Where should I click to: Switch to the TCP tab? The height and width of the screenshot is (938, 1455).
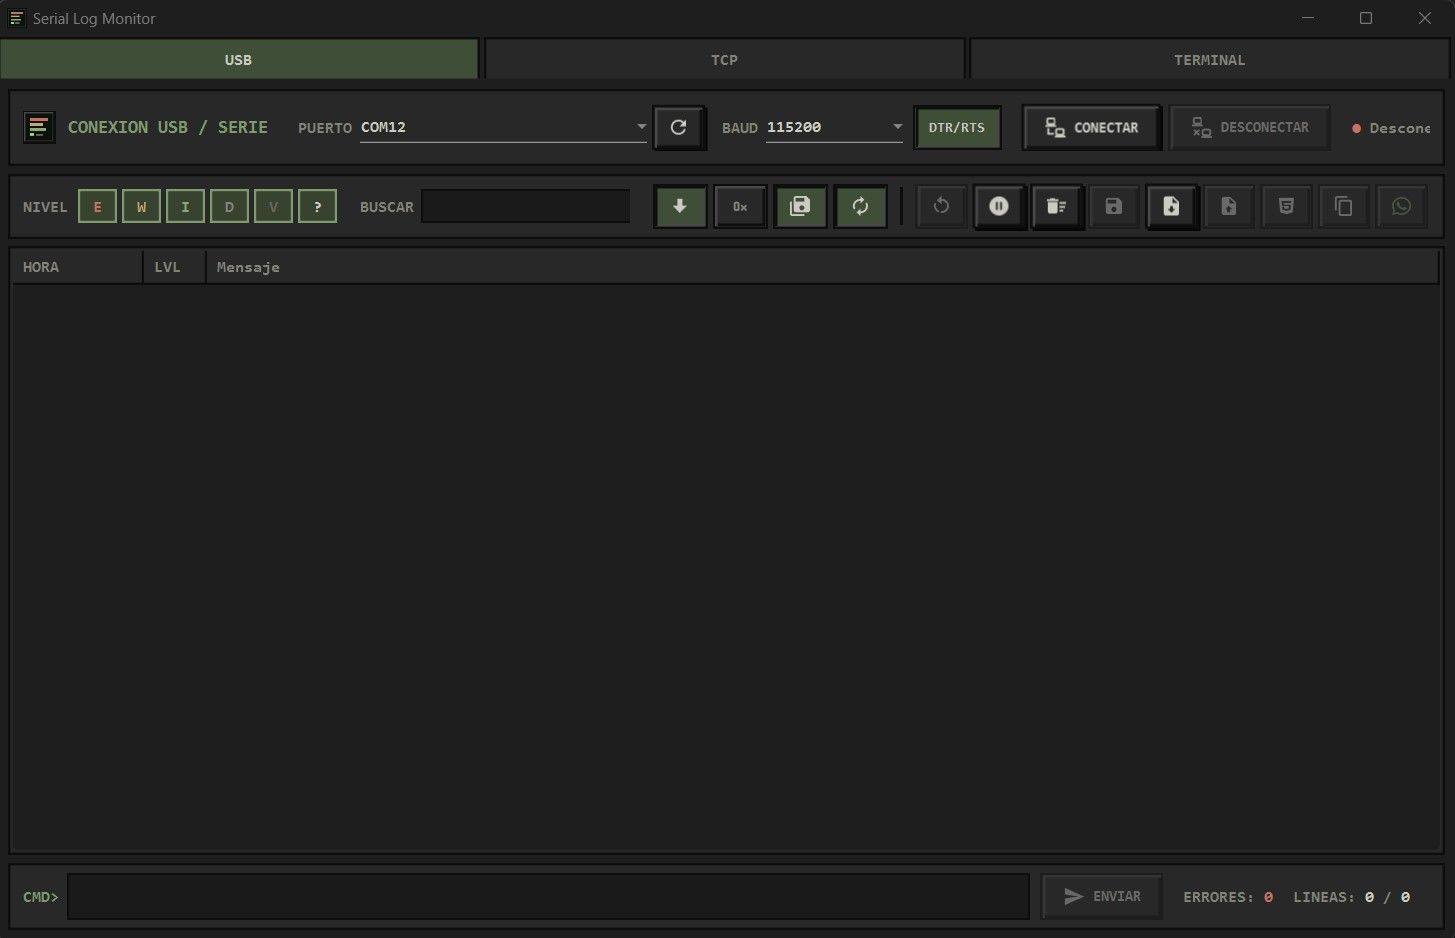[725, 60]
